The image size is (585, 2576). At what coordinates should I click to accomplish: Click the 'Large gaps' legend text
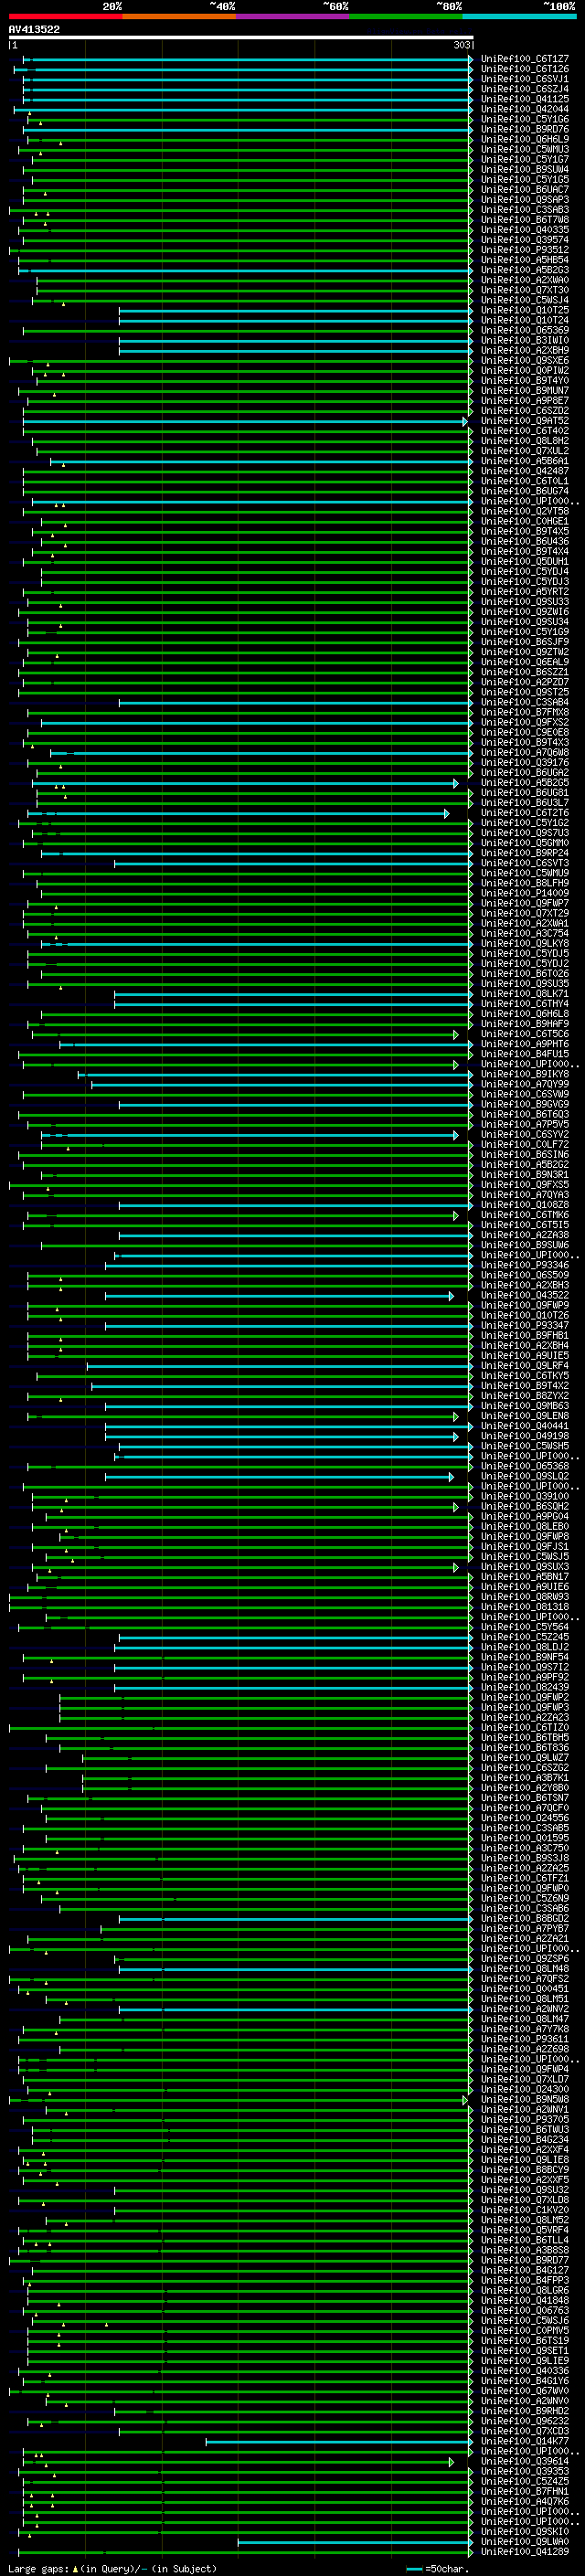click(38, 2570)
